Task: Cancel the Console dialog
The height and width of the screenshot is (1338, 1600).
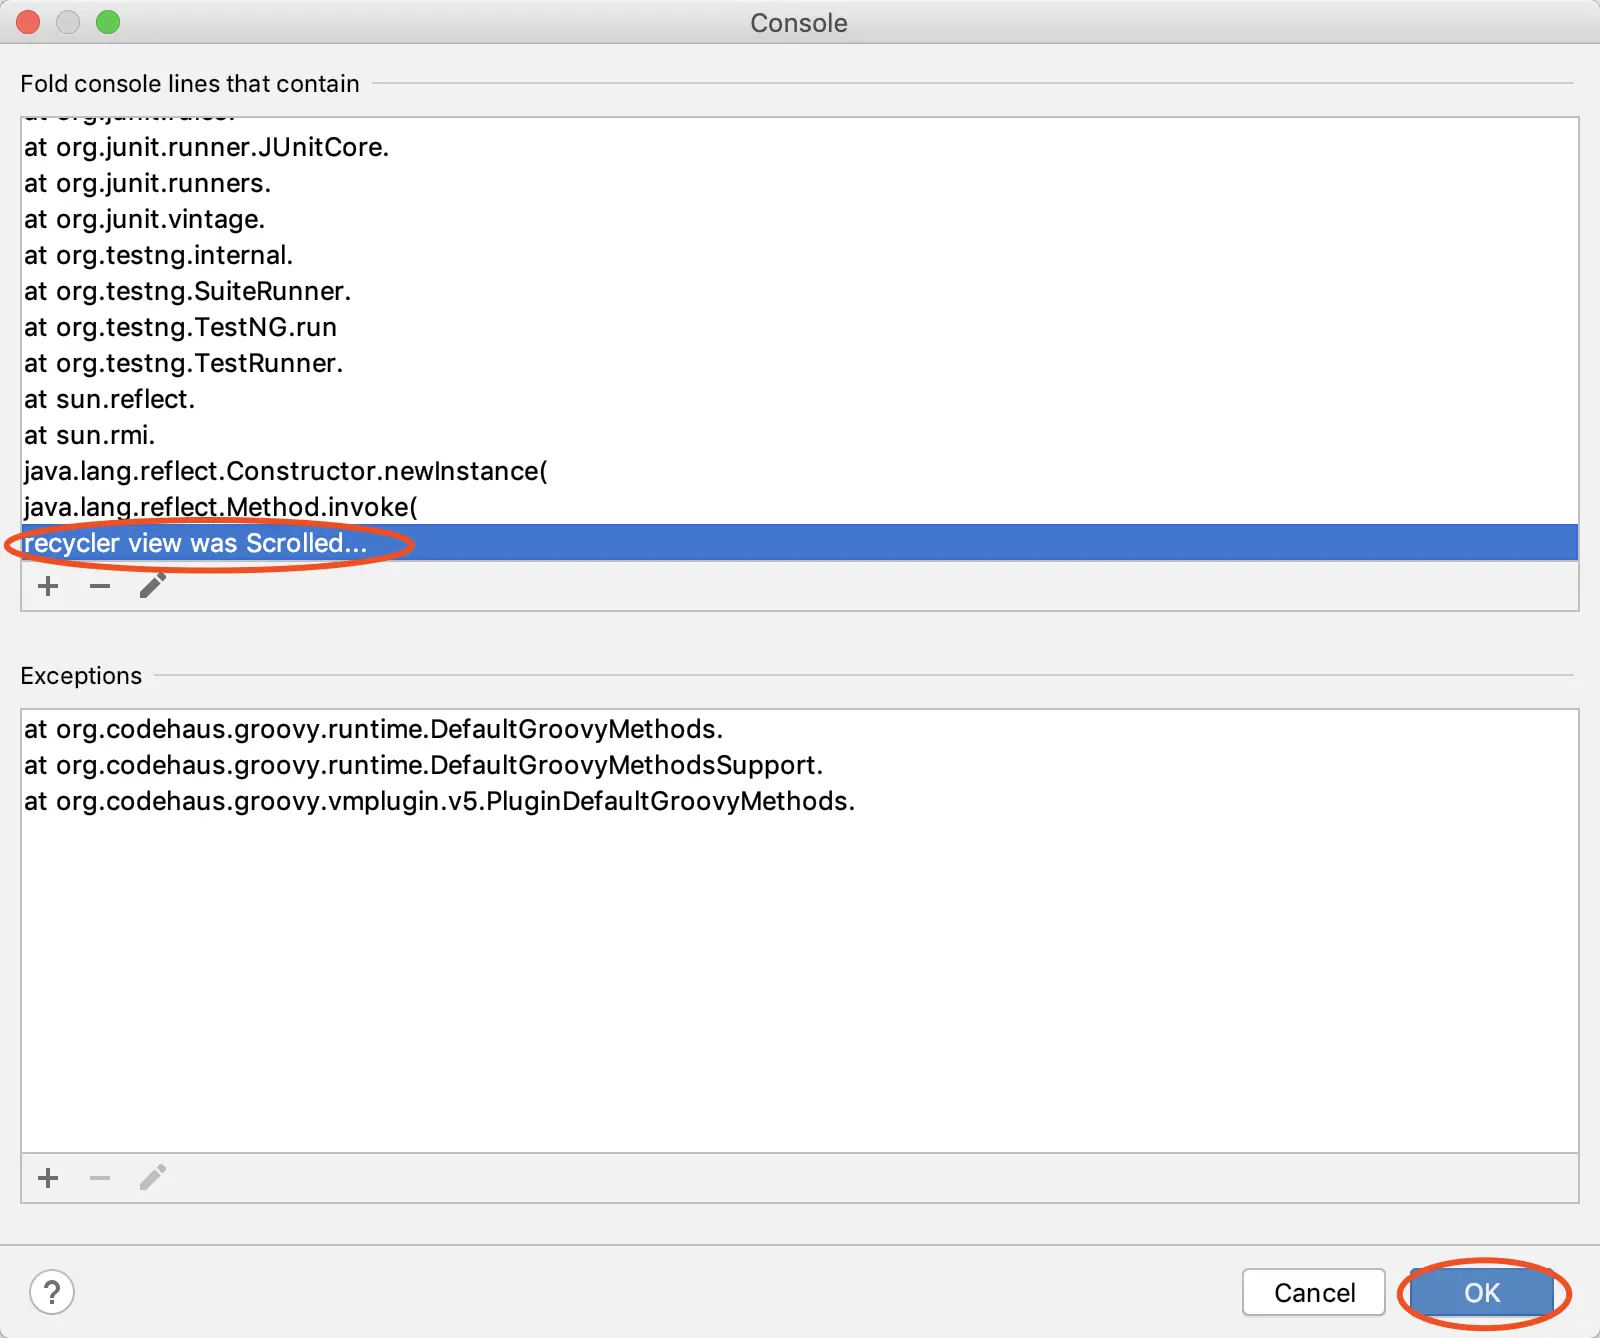Action: (x=1314, y=1292)
